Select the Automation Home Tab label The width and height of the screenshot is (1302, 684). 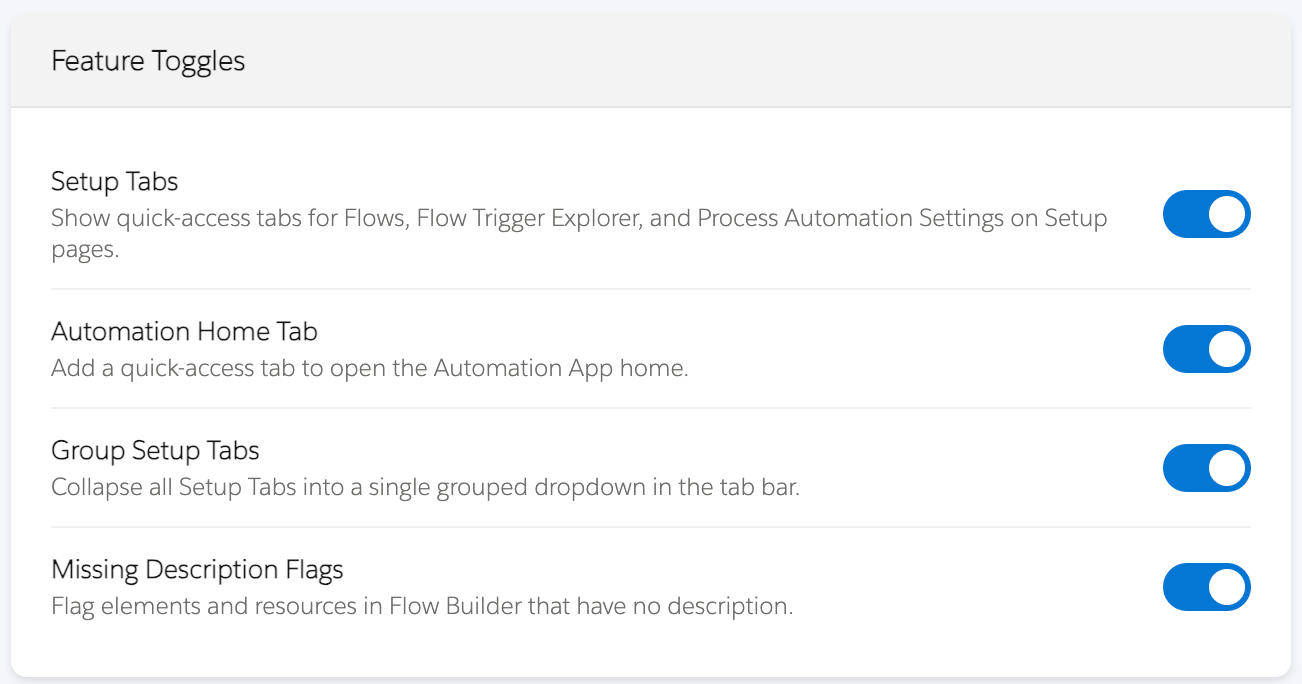(184, 331)
